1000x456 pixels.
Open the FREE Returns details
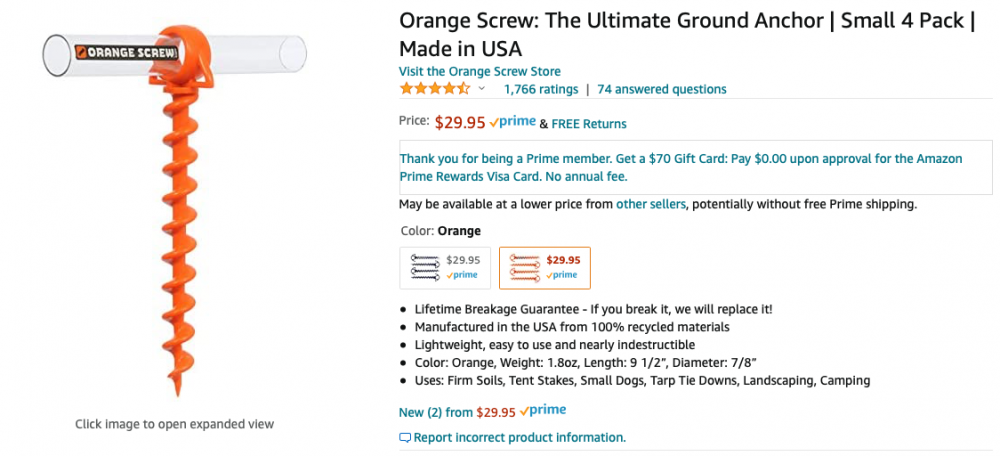pyautogui.click(x=589, y=124)
